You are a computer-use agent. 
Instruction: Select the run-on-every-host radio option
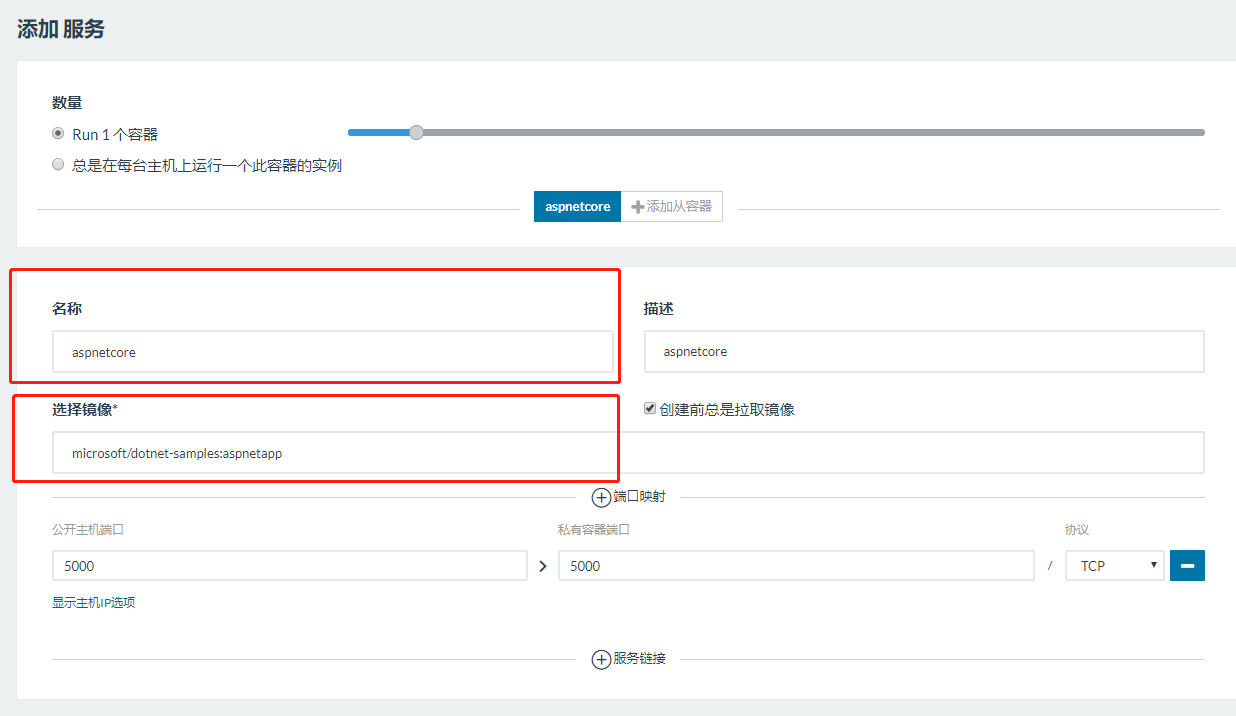point(58,165)
